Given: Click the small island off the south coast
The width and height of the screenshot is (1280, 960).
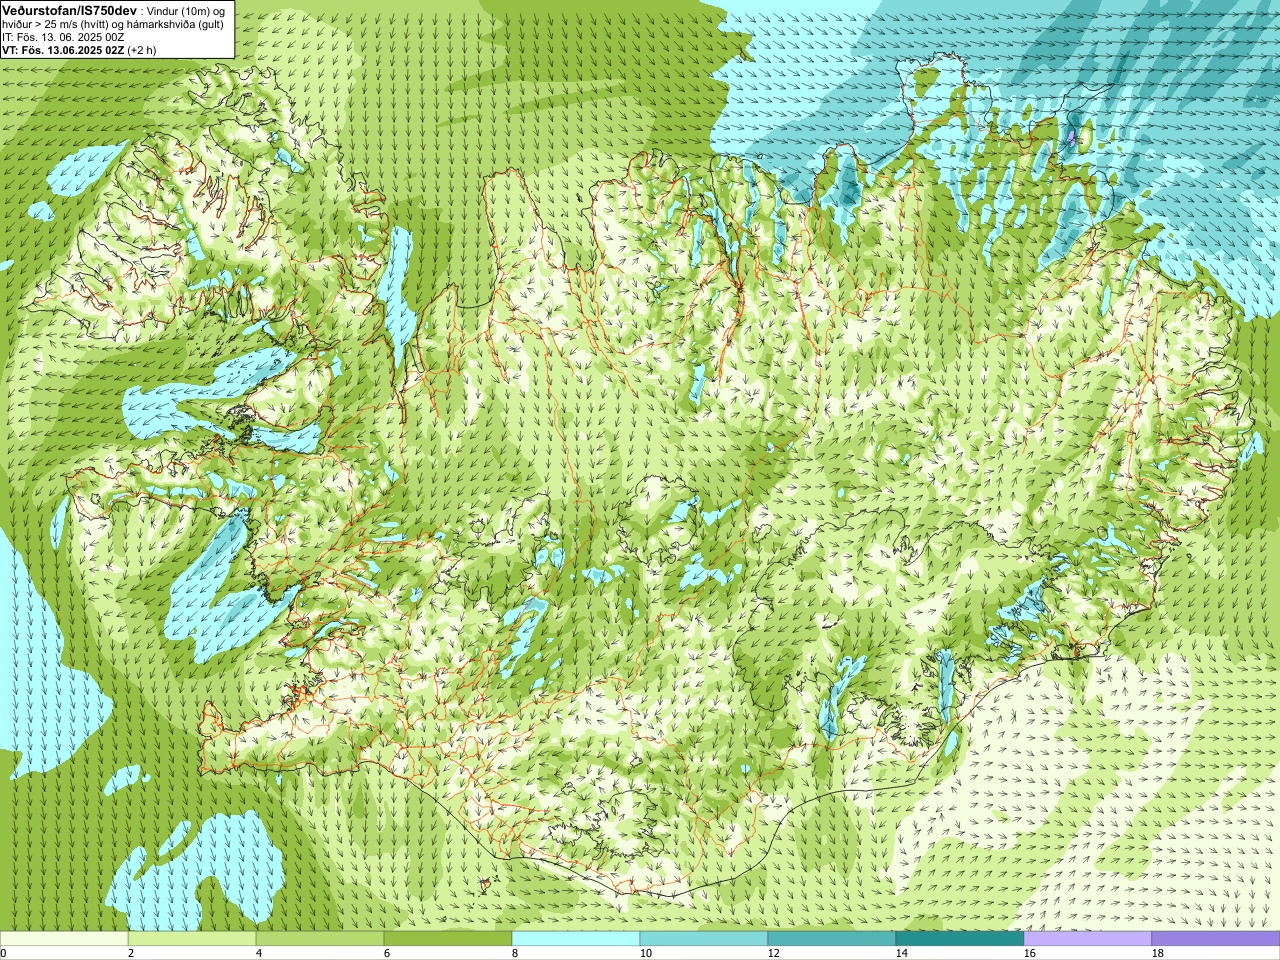Looking at the screenshot, I should coord(487,883).
